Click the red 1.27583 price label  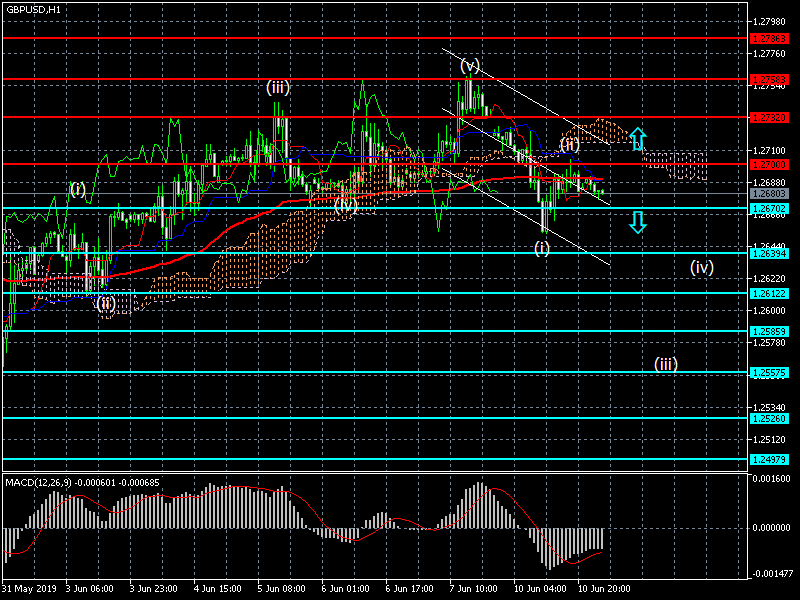(x=769, y=80)
